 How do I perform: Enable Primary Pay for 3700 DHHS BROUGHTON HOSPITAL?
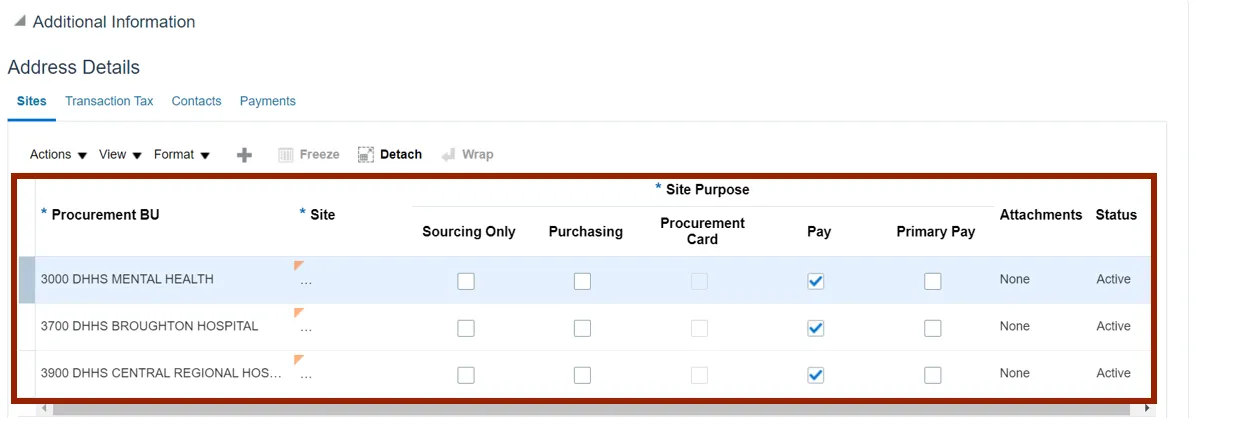pos(933,328)
